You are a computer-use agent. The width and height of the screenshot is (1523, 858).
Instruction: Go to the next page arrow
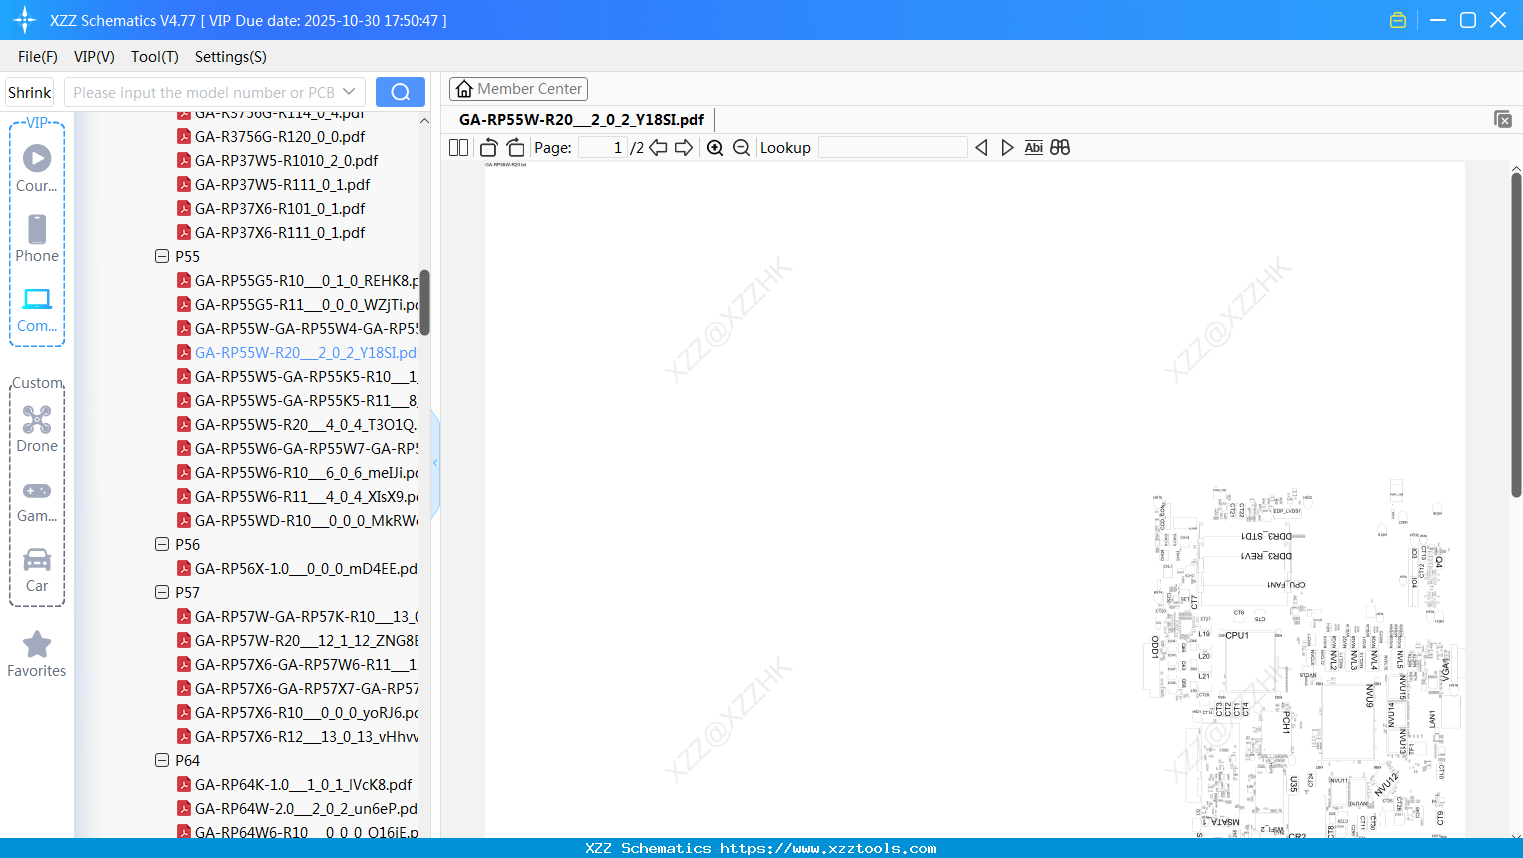pos(684,147)
